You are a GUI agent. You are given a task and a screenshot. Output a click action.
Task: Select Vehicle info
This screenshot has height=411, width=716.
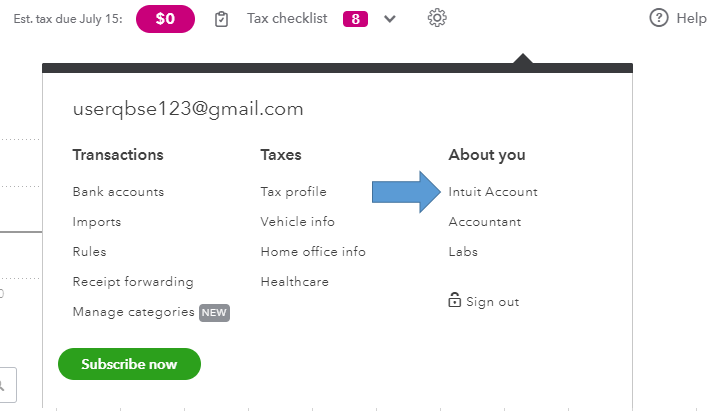[297, 222]
